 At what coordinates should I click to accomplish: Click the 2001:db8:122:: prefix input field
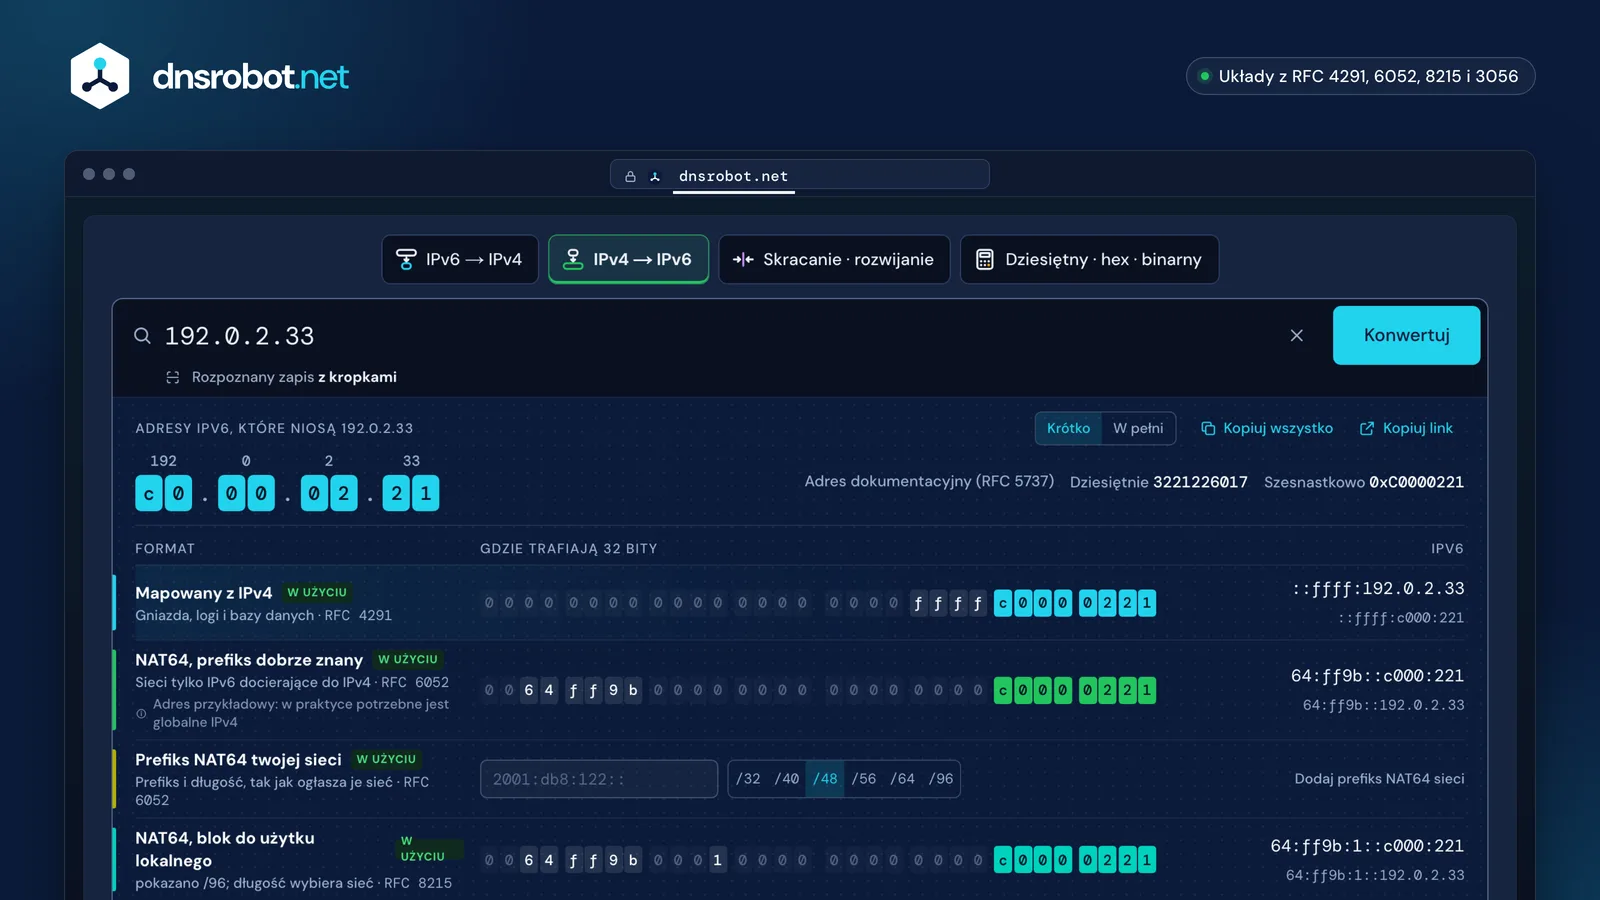coord(599,779)
